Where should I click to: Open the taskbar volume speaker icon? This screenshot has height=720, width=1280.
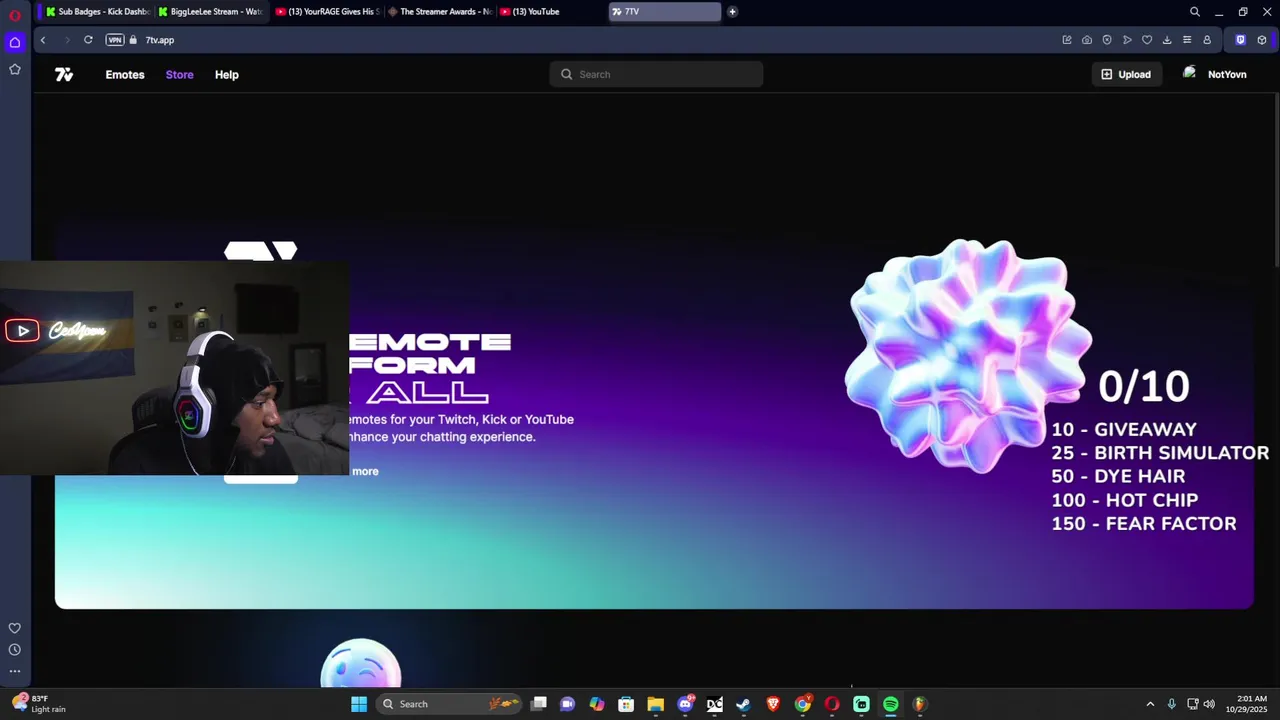pos(1209,704)
